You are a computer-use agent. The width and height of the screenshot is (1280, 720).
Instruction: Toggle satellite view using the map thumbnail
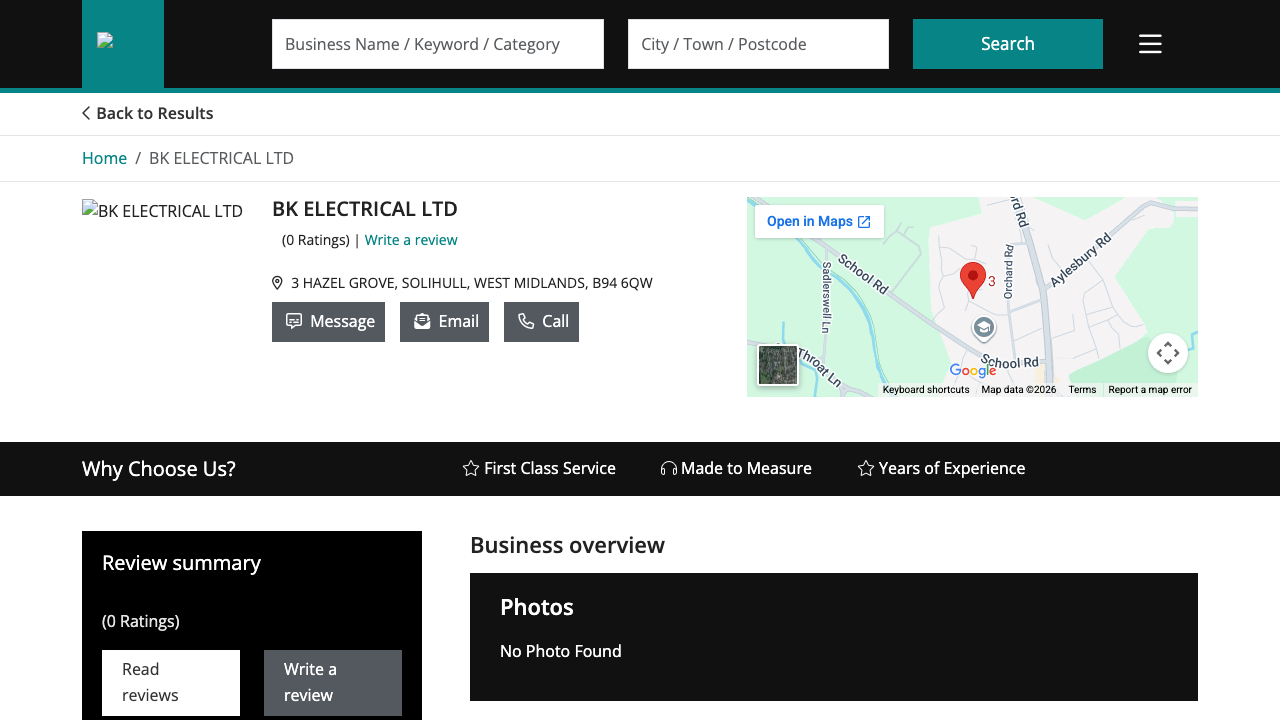point(777,365)
